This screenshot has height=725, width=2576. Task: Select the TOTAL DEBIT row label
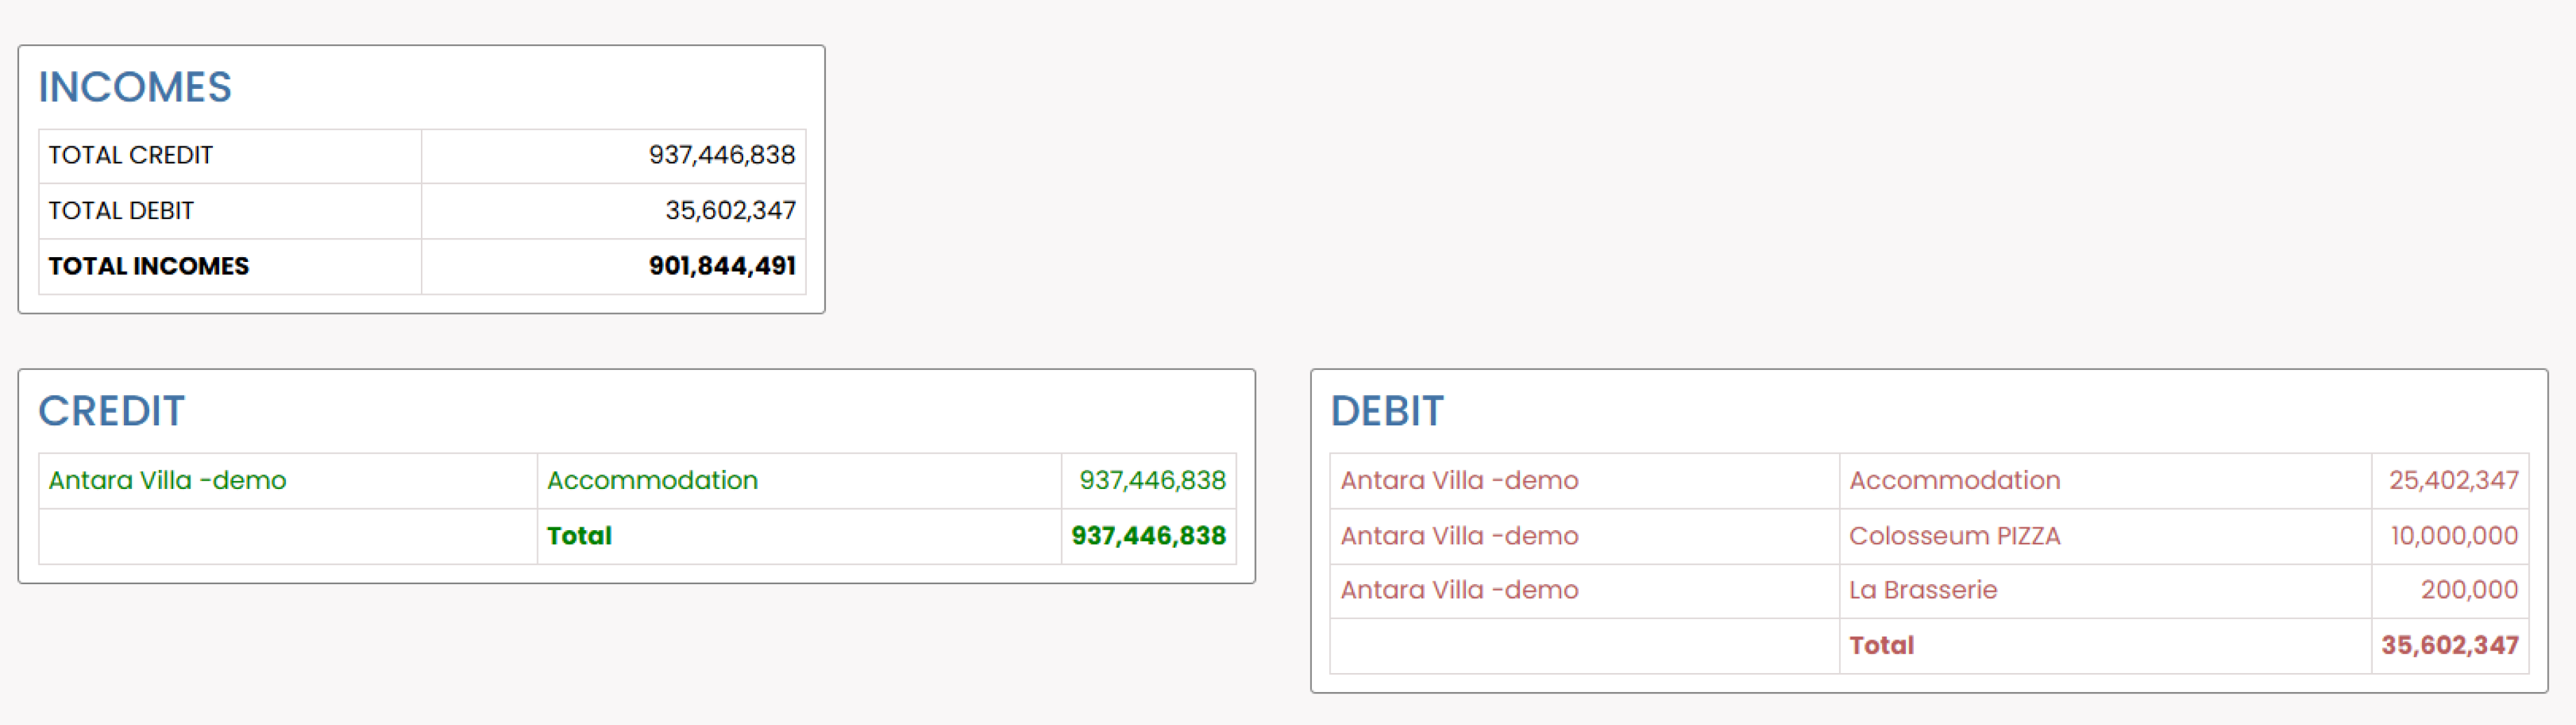pyautogui.click(x=121, y=210)
